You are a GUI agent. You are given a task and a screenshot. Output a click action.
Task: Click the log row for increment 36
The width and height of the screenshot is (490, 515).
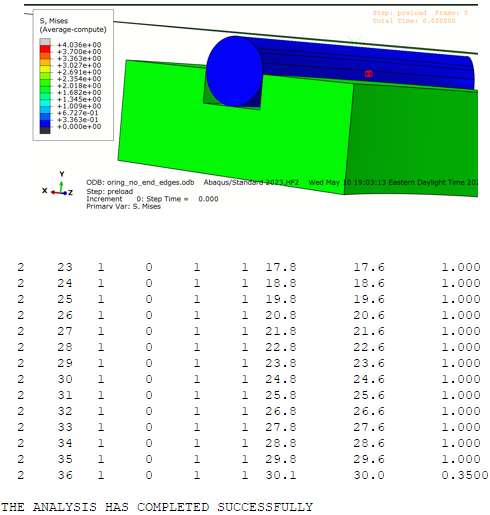pos(253,475)
